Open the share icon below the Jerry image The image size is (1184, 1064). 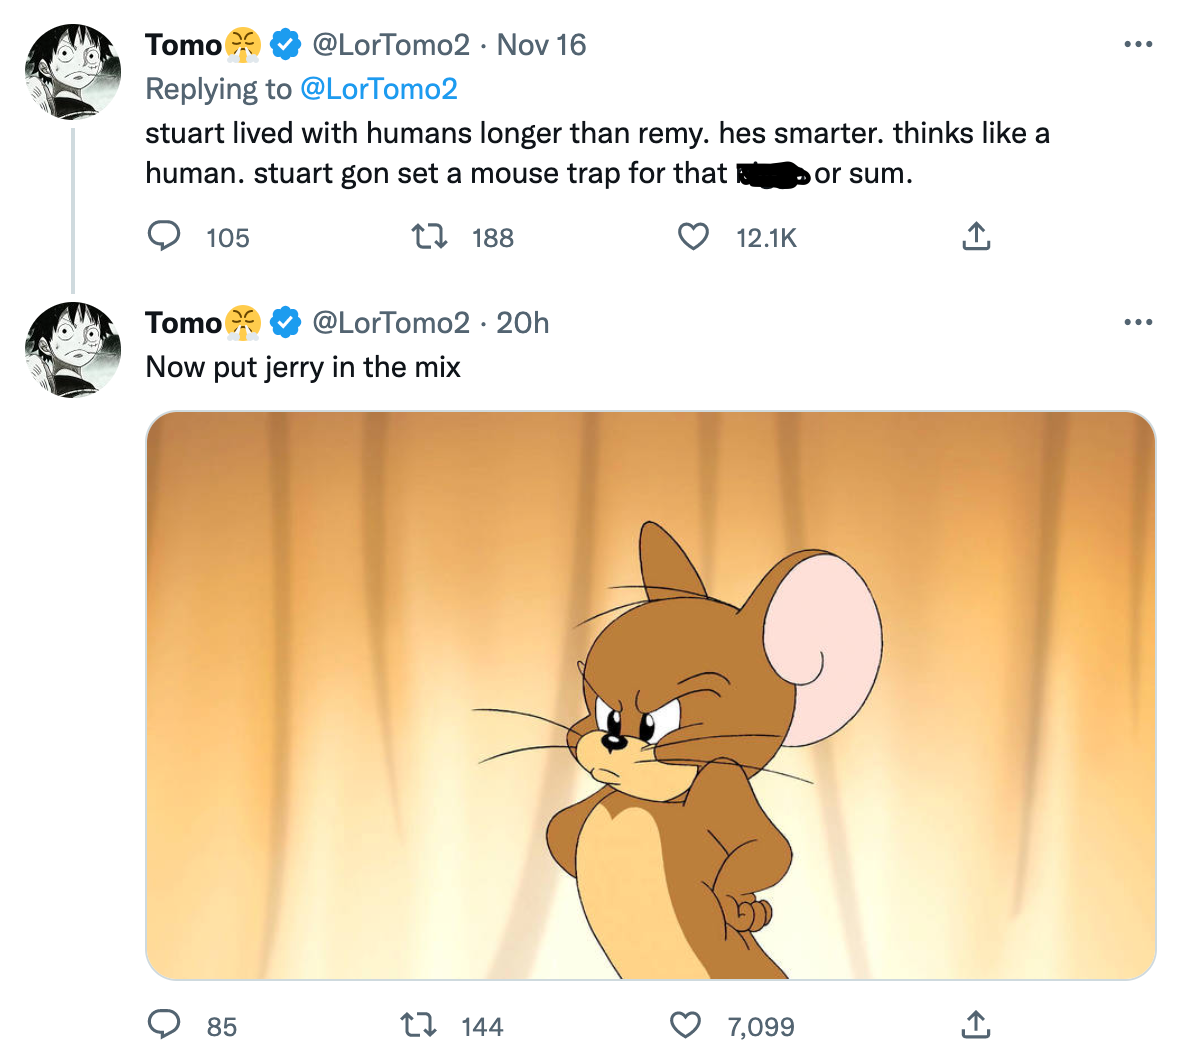975,1024
